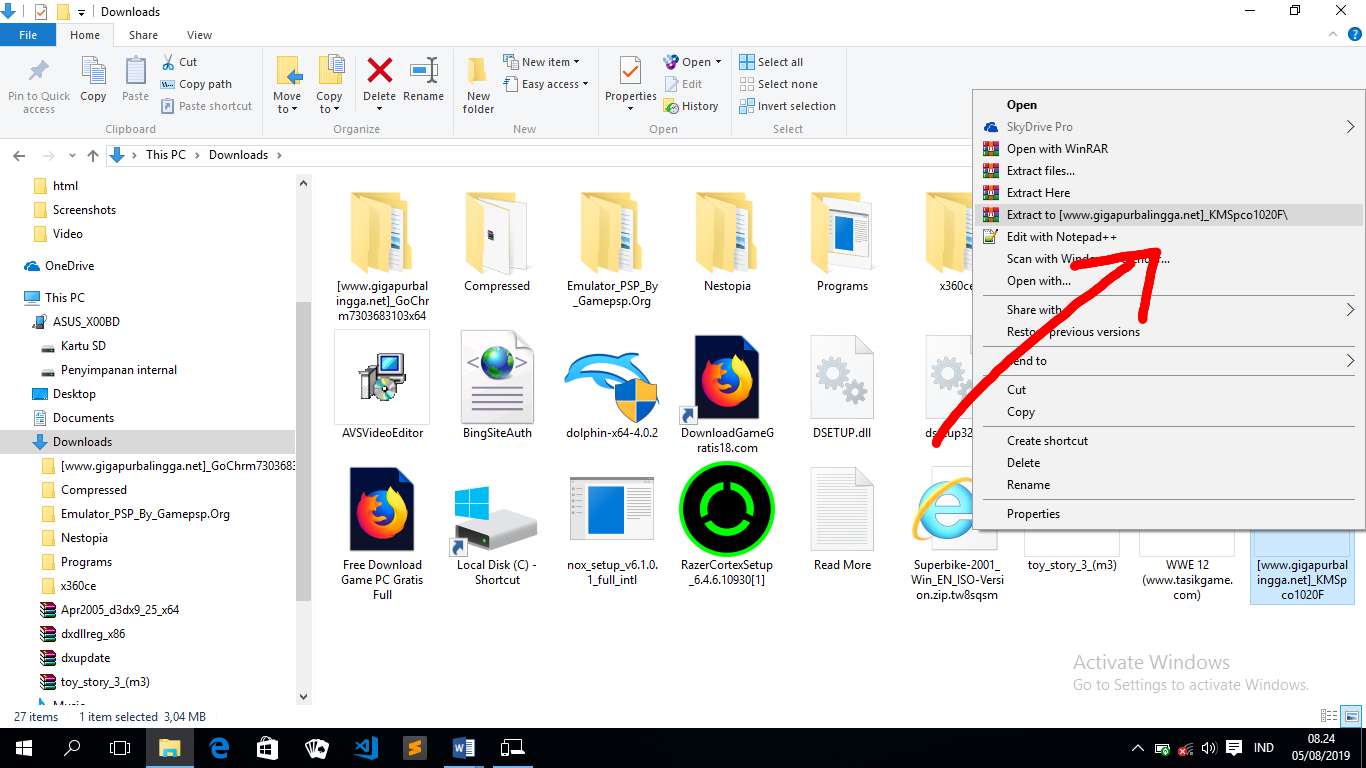This screenshot has width=1366, height=768.
Task: Switch to the Share ribbon tab
Action: coord(143,35)
